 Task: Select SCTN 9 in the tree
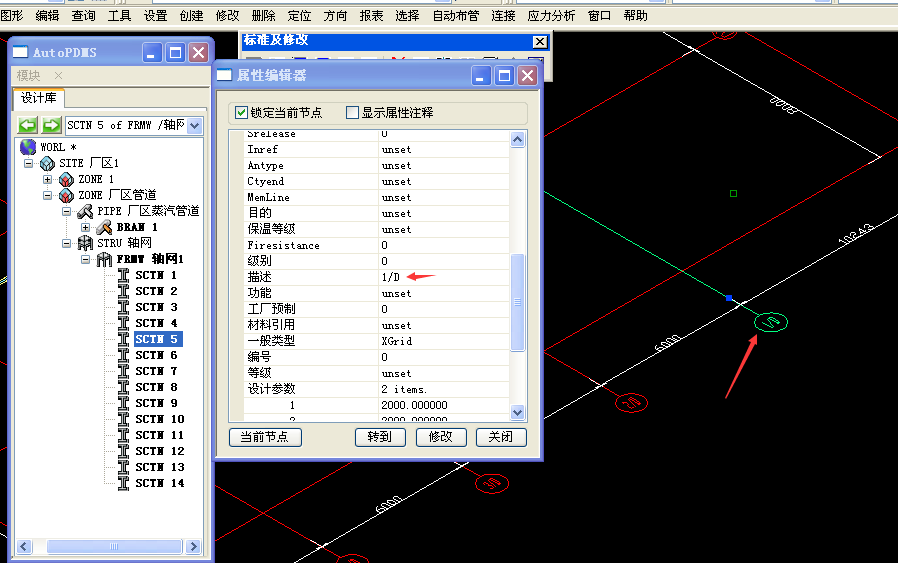tap(156, 403)
